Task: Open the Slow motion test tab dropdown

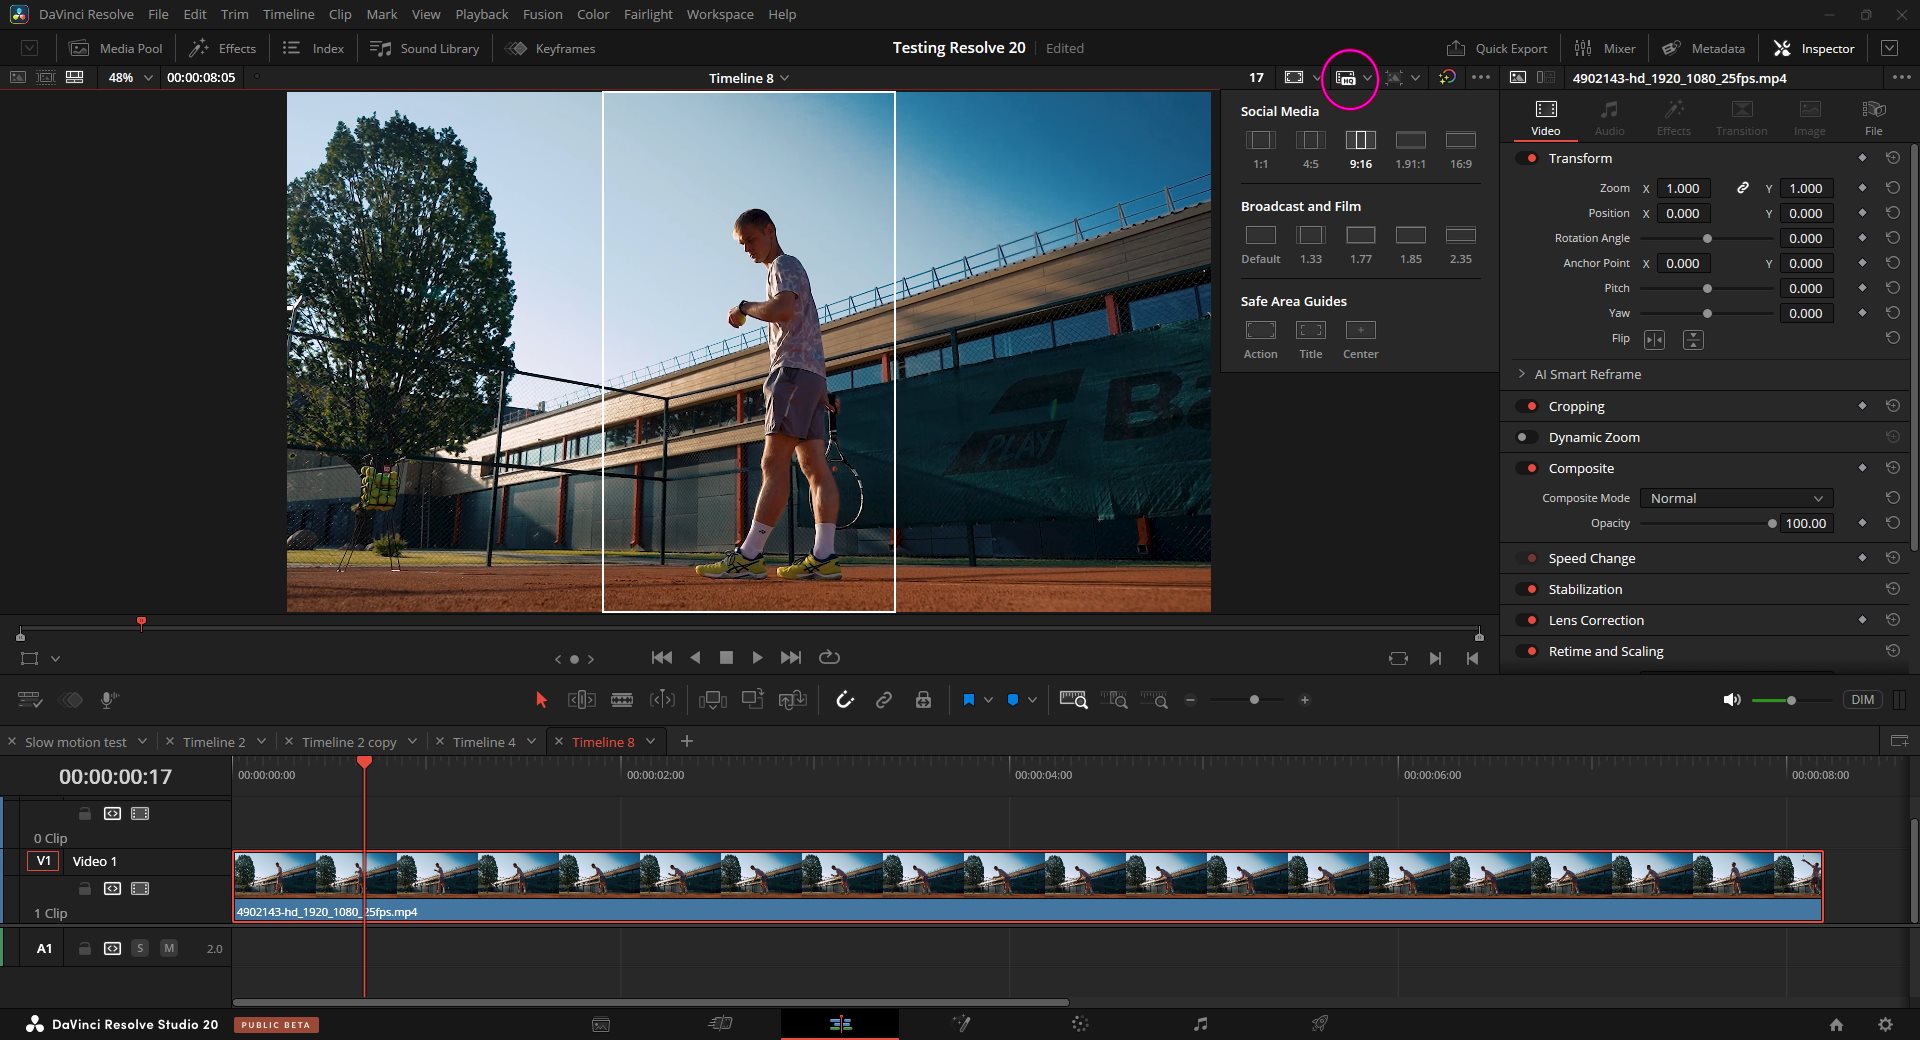Action: 142,741
